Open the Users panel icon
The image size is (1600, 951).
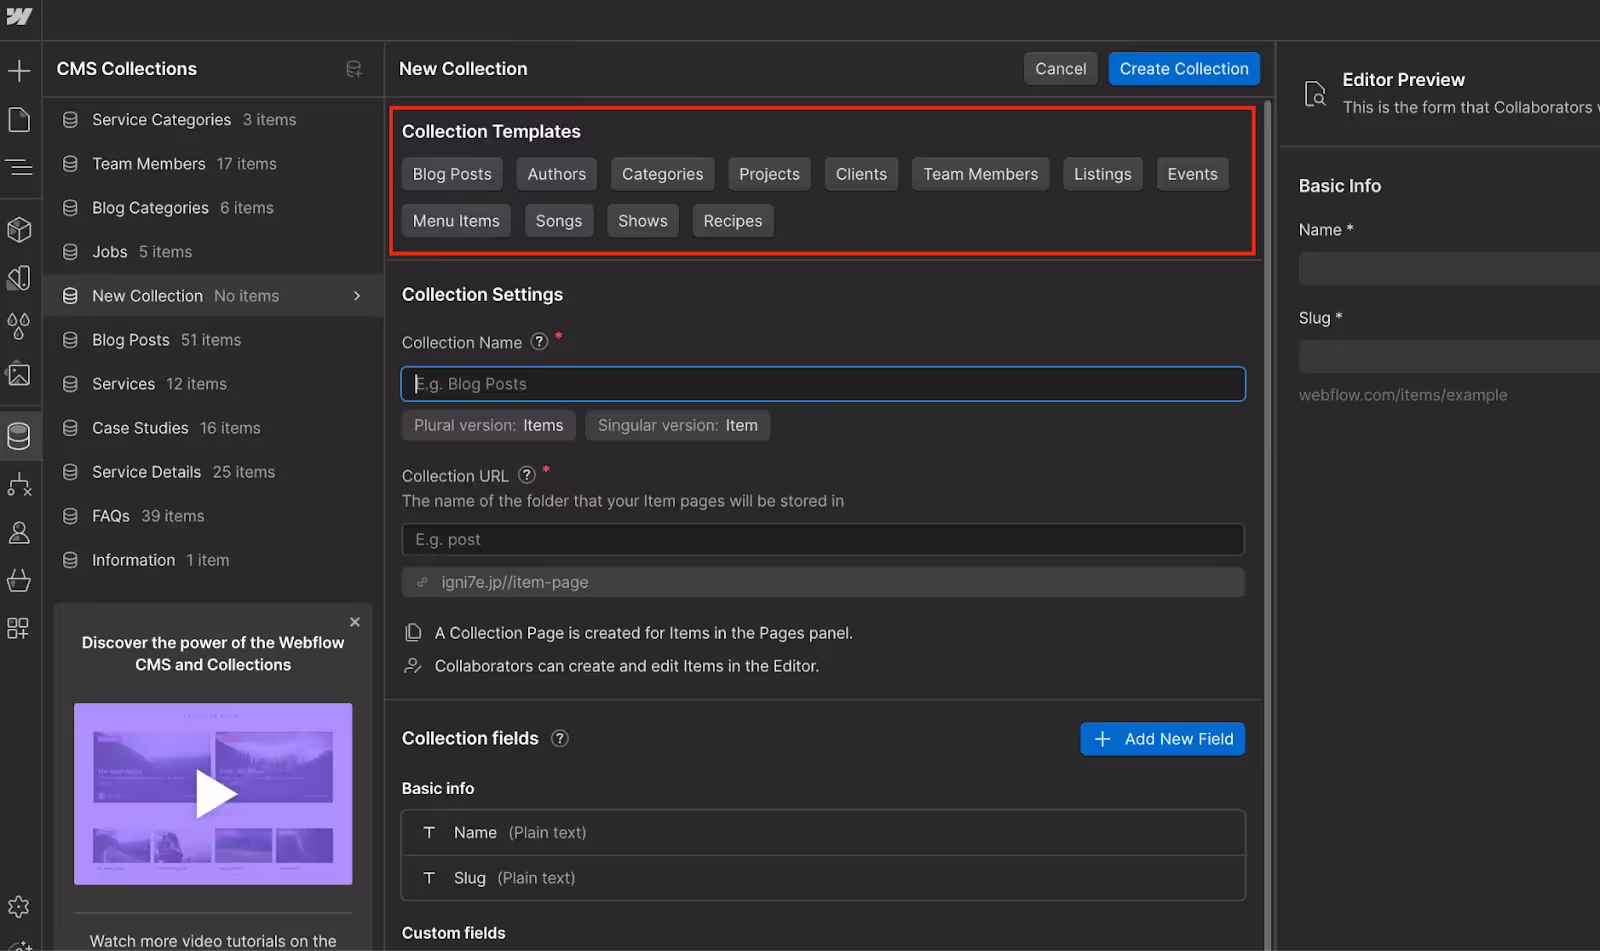(19, 533)
